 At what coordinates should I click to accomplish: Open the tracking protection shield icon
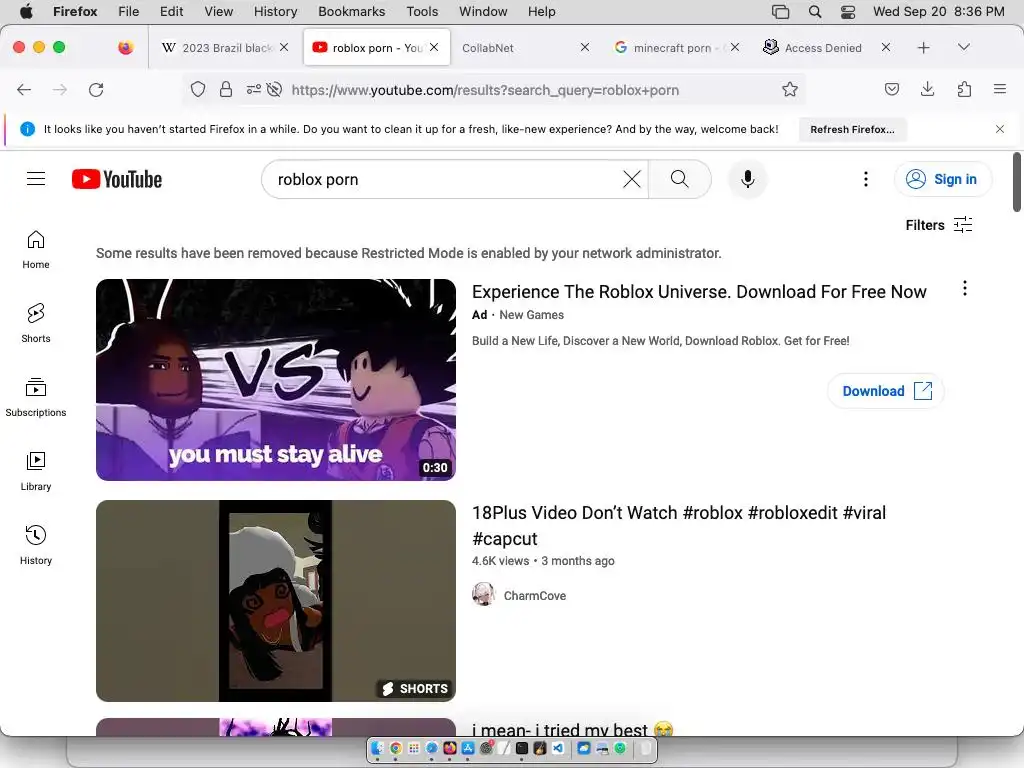pyautogui.click(x=198, y=89)
